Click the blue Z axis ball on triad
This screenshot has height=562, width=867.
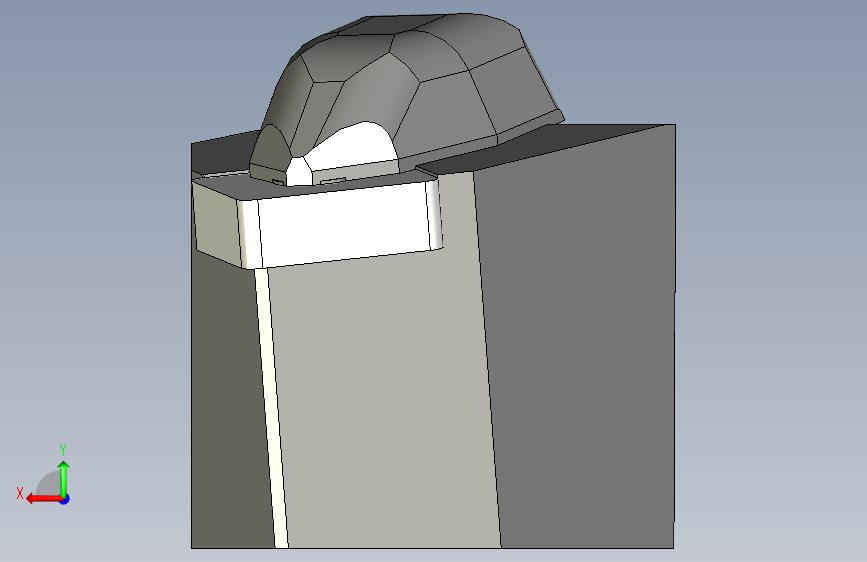click(x=65, y=499)
